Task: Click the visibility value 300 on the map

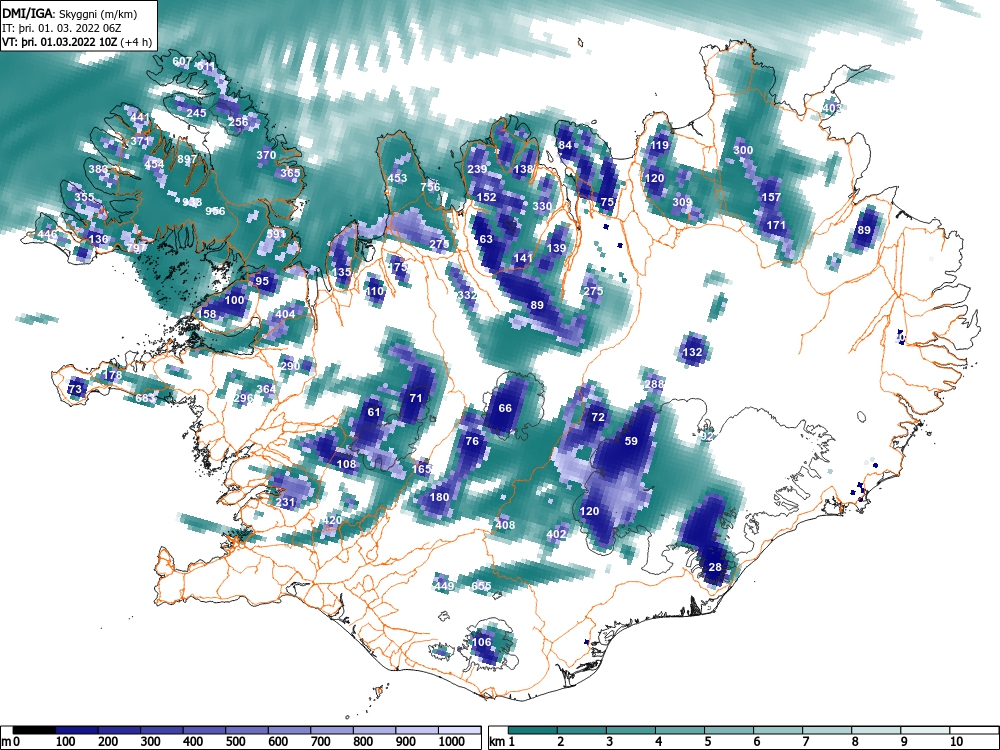Action: [743, 150]
